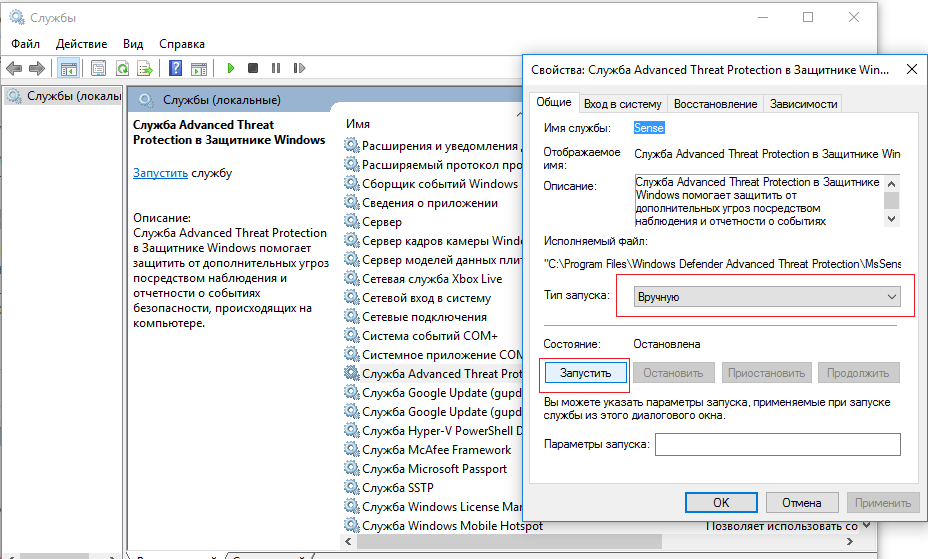
Task: Select Служба McAfee Framework in list
Action: 436,450
